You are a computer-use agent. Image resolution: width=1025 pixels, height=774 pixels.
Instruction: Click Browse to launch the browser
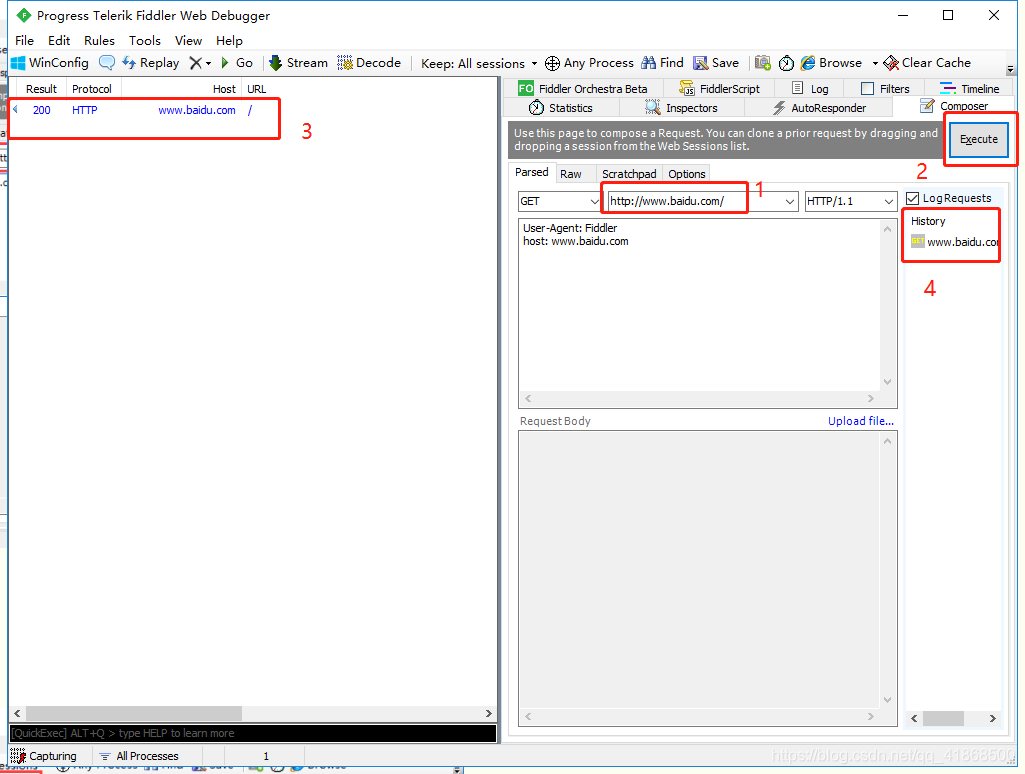[832, 63]
